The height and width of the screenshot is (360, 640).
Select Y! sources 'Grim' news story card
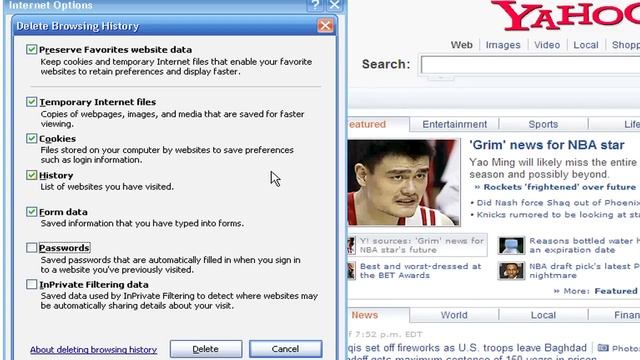[x=417, y=245]
